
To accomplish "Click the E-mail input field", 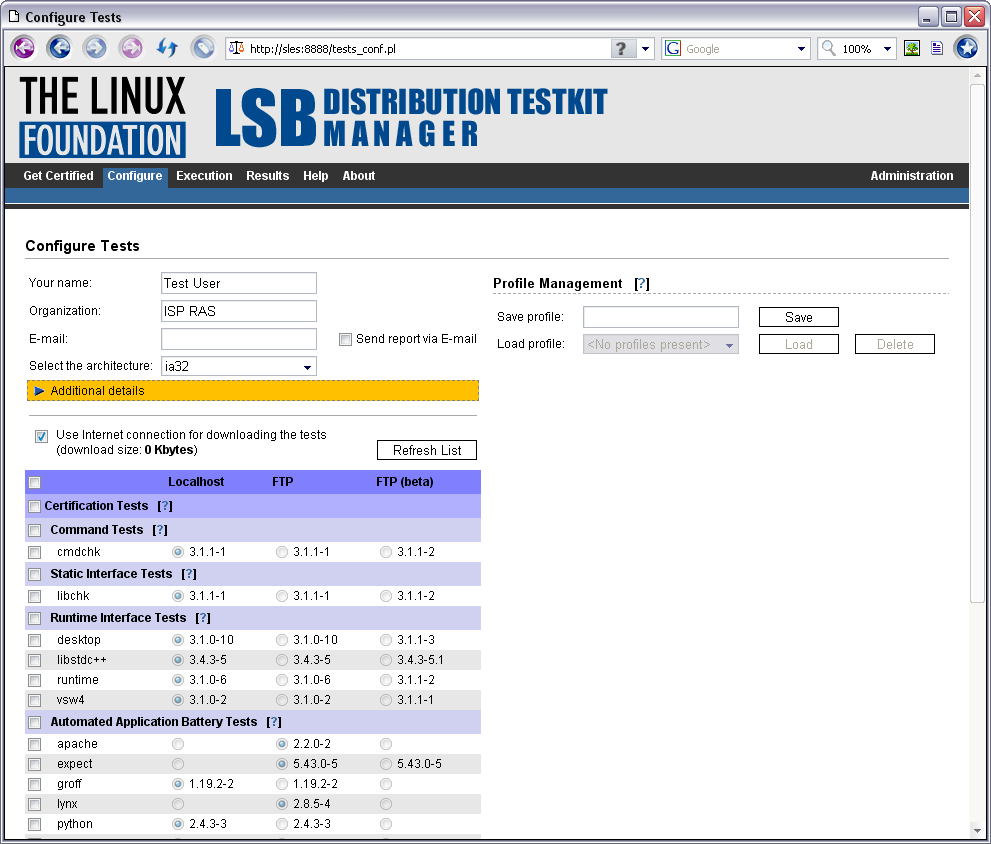I will coord(239,339).
